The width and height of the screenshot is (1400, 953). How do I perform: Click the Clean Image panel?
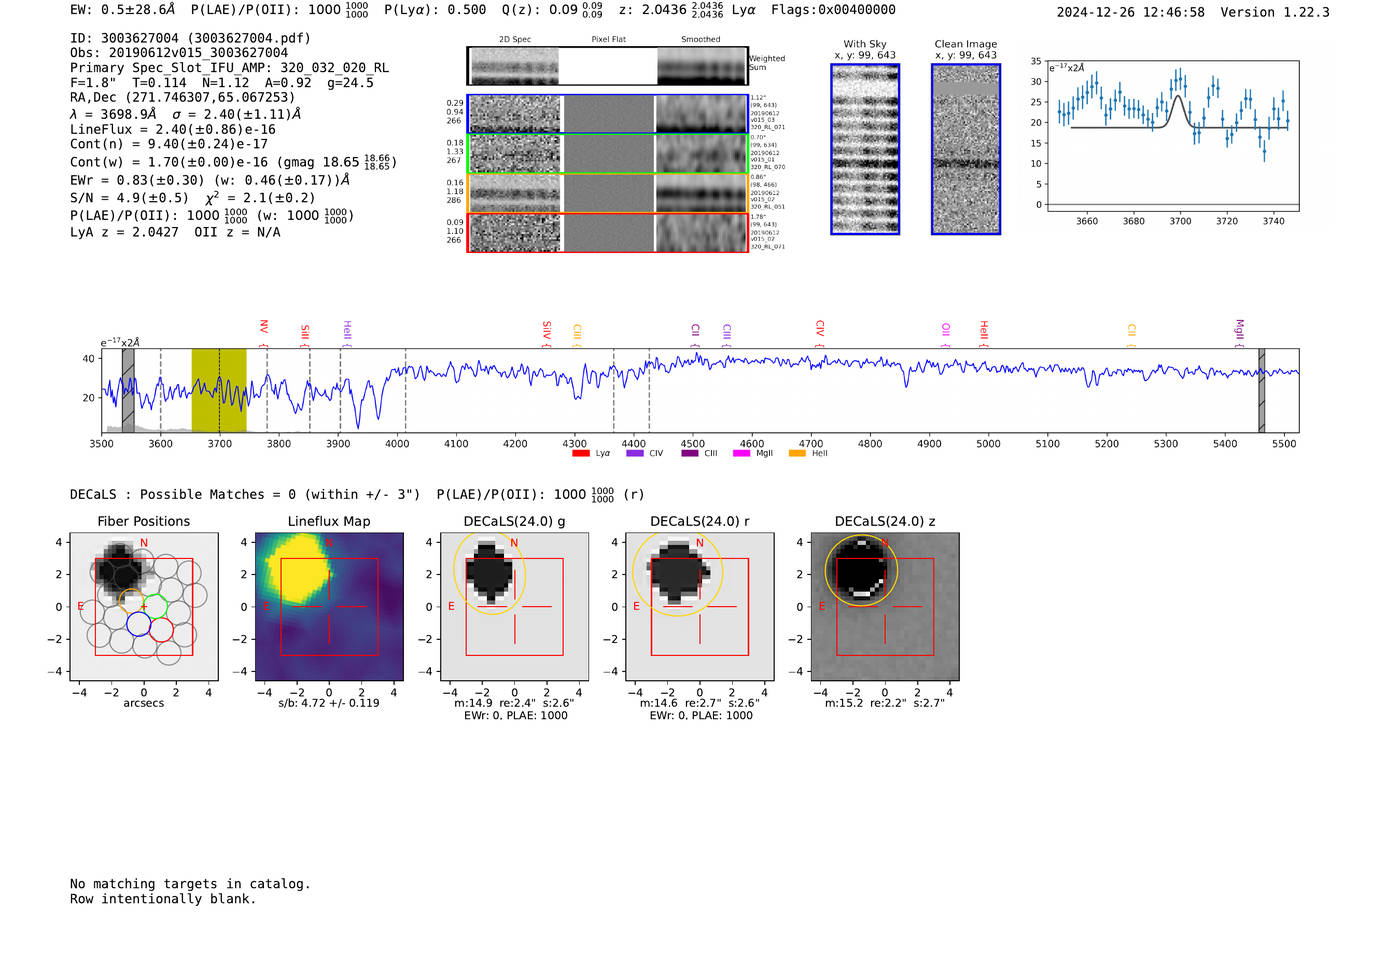point(966,149)
